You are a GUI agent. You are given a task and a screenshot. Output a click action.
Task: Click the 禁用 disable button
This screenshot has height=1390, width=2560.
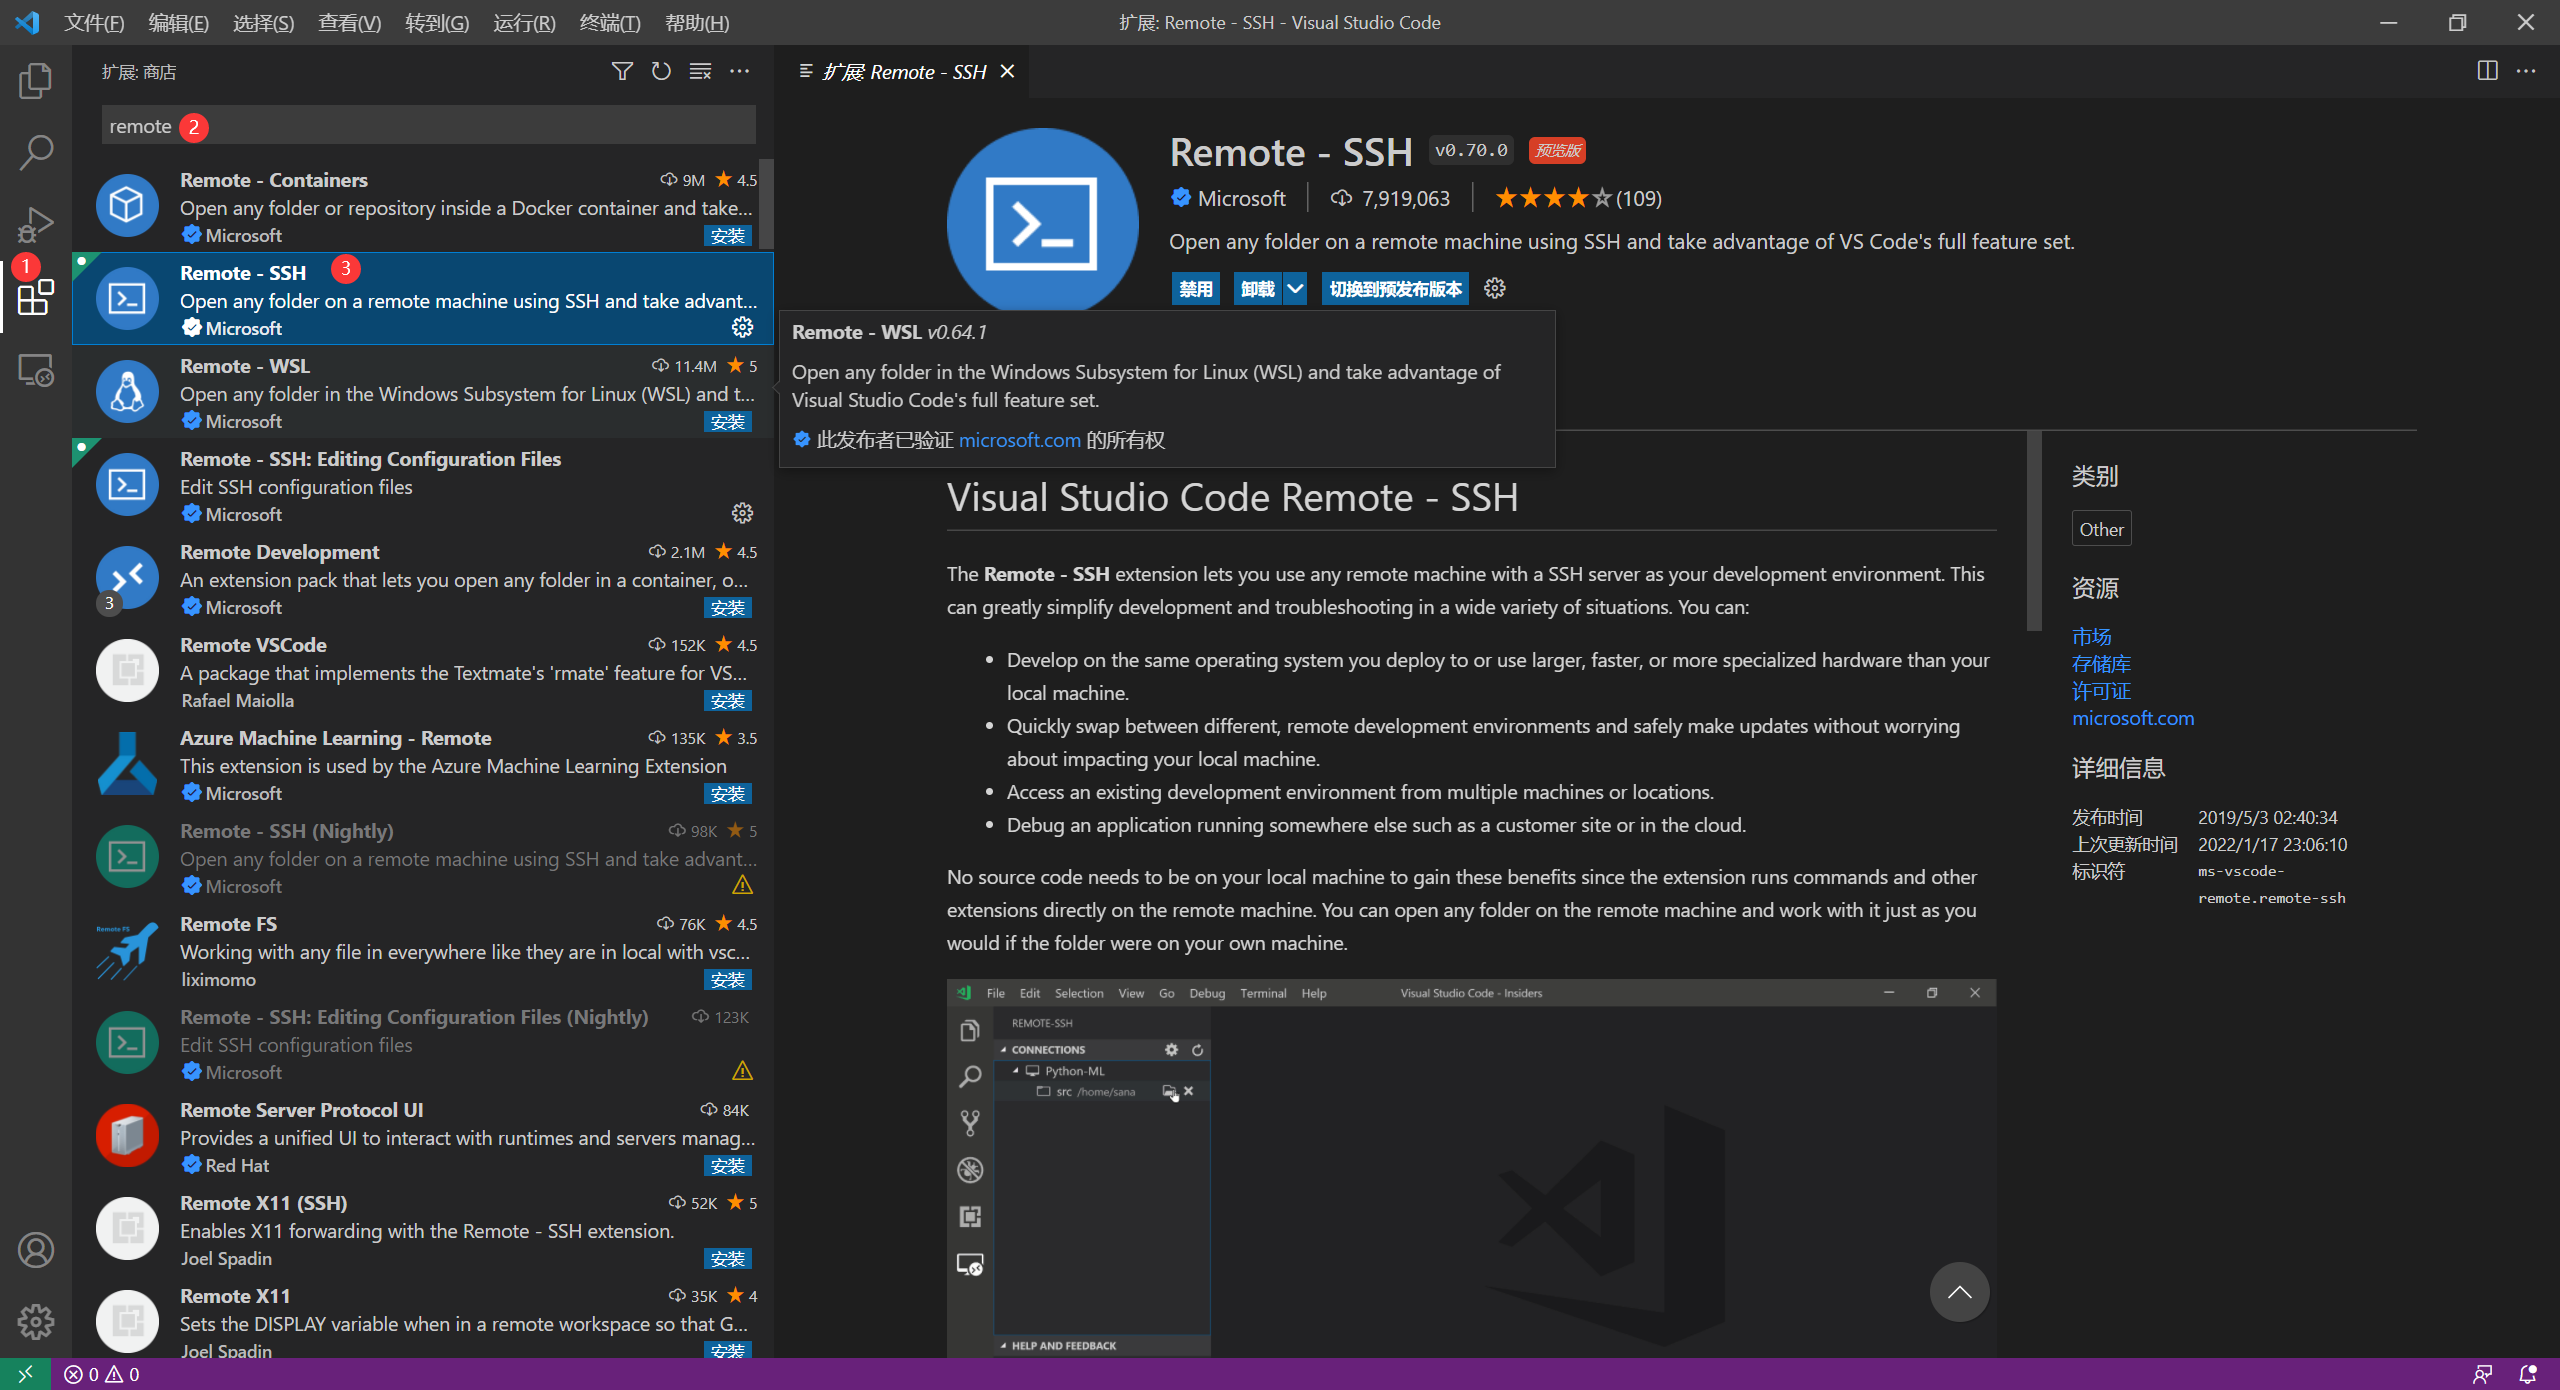coord(1195,289)
